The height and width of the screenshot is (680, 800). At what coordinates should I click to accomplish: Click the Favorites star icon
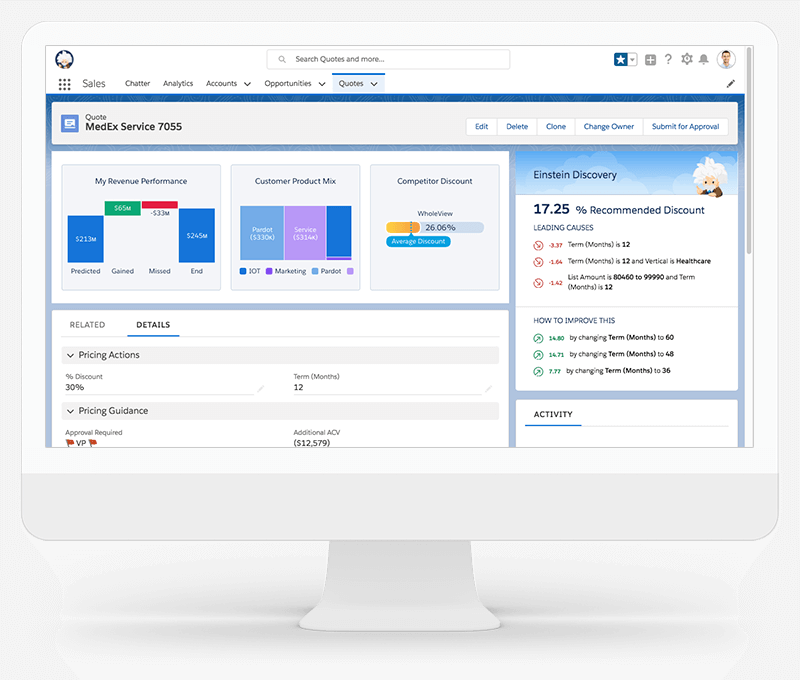coord(620,60)
